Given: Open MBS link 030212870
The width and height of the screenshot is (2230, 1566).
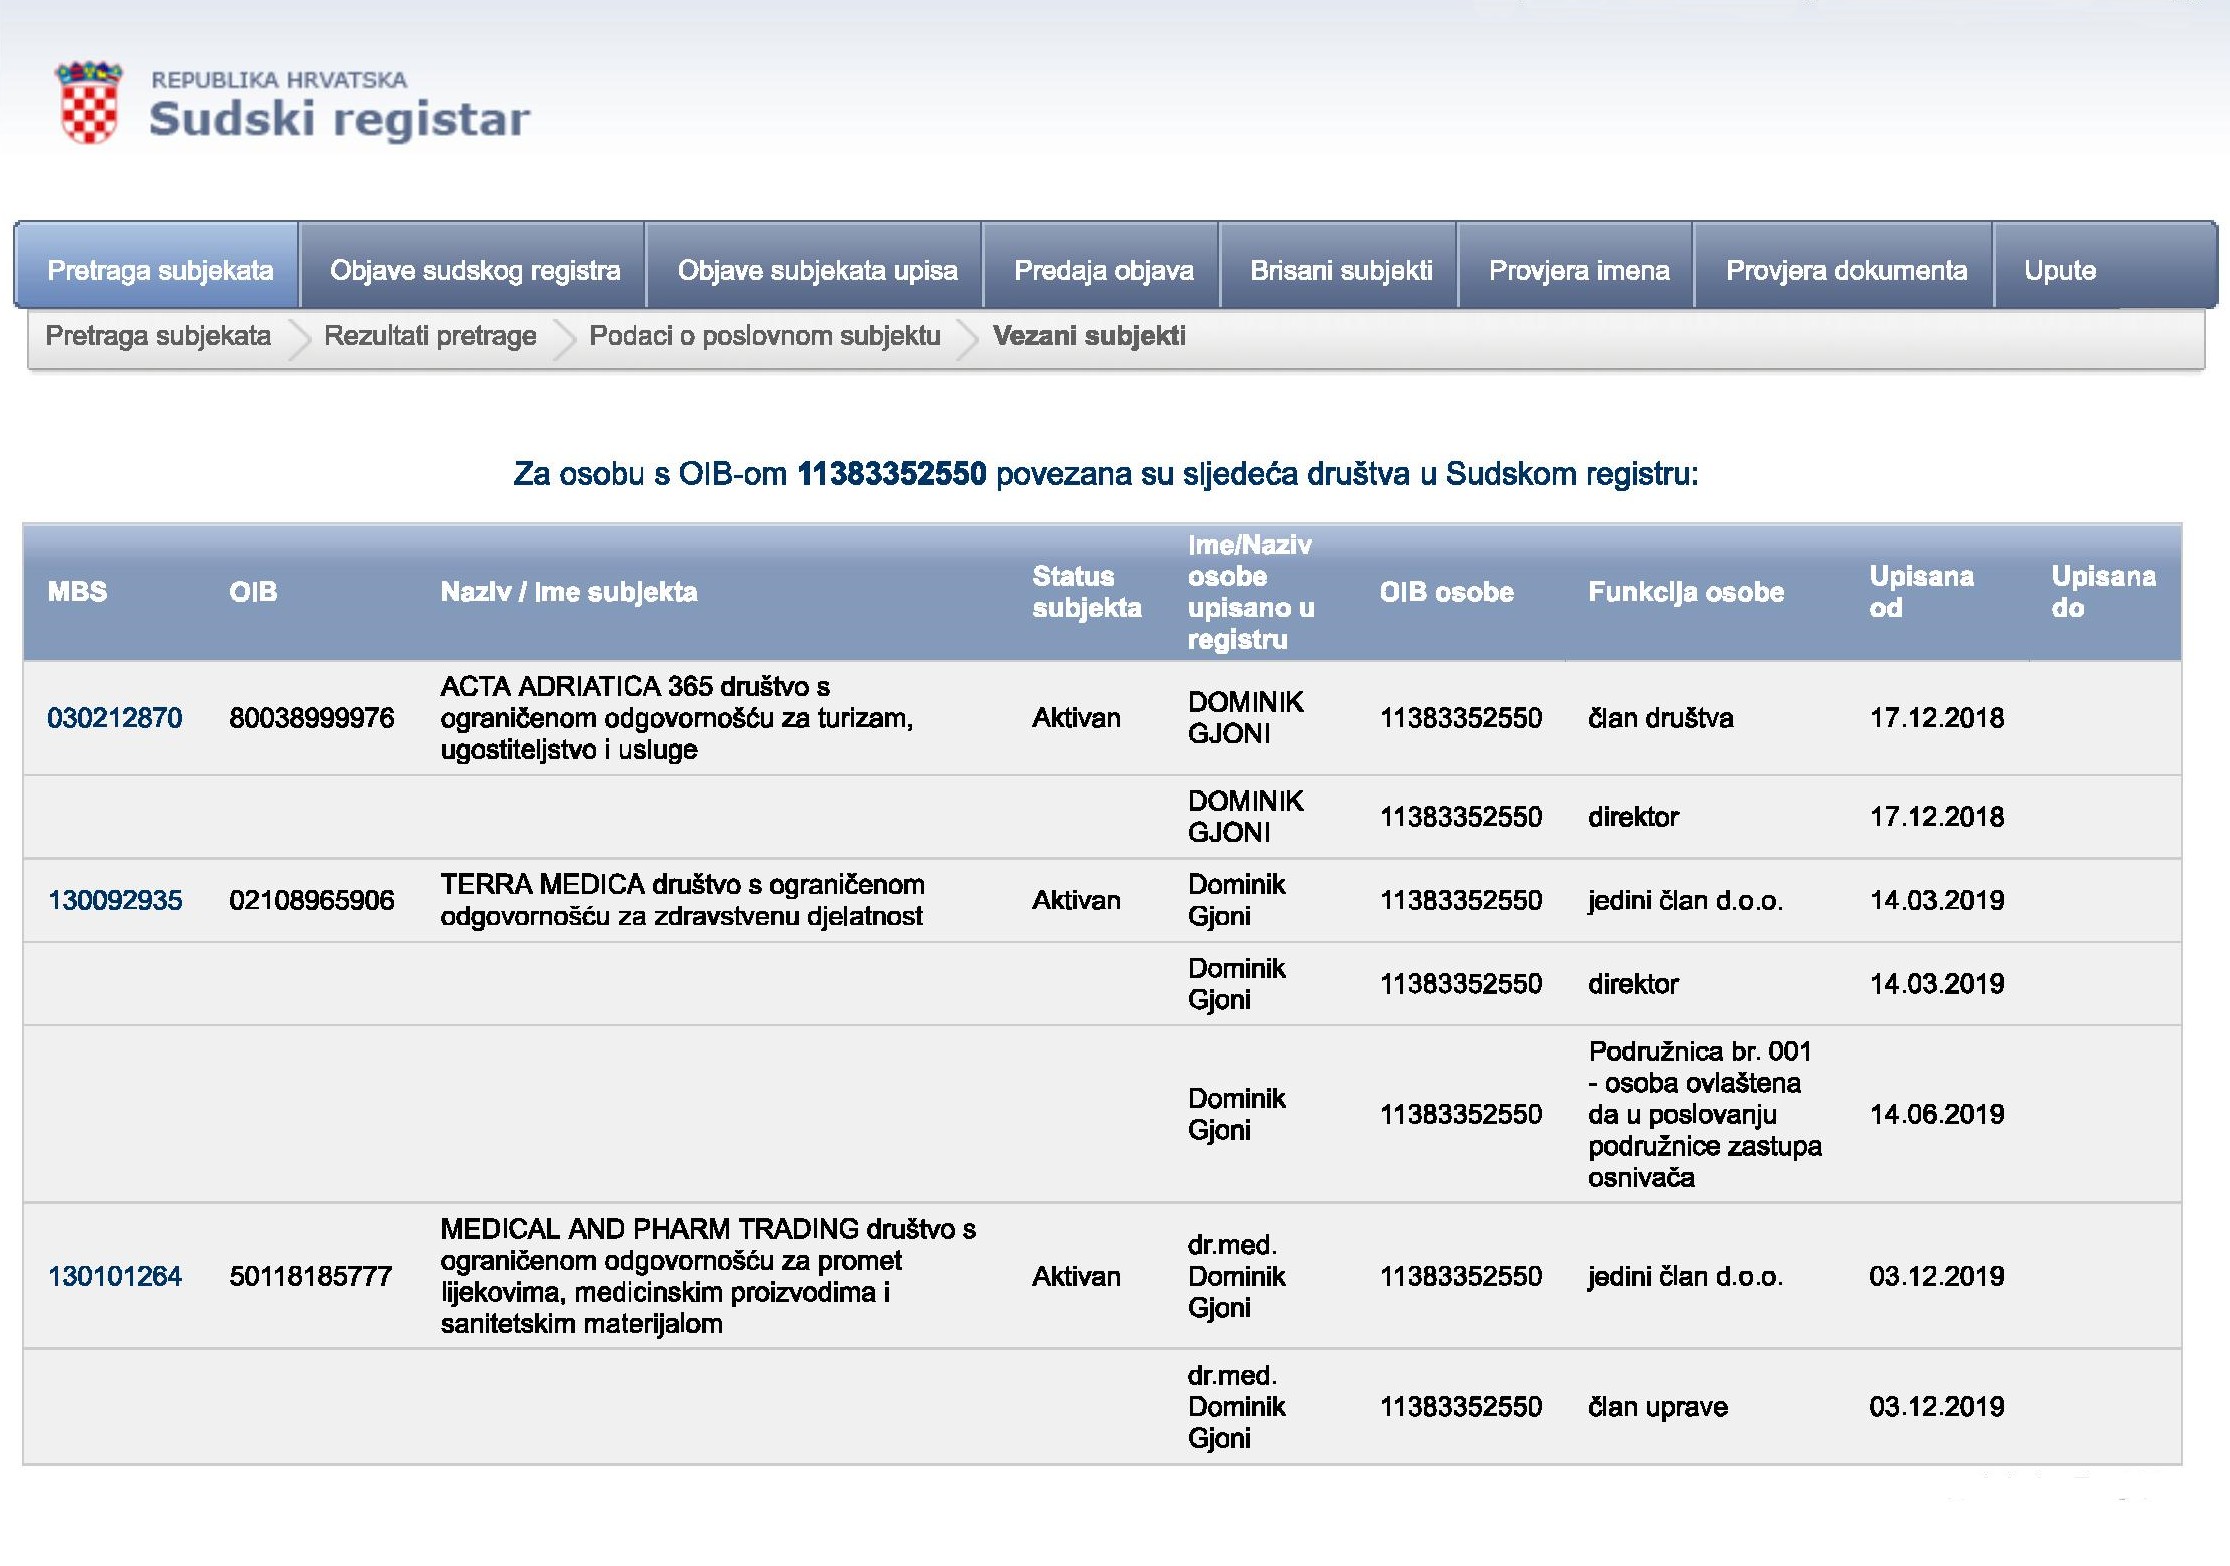Looking at the screenshot, I should (x=115, y=718).
